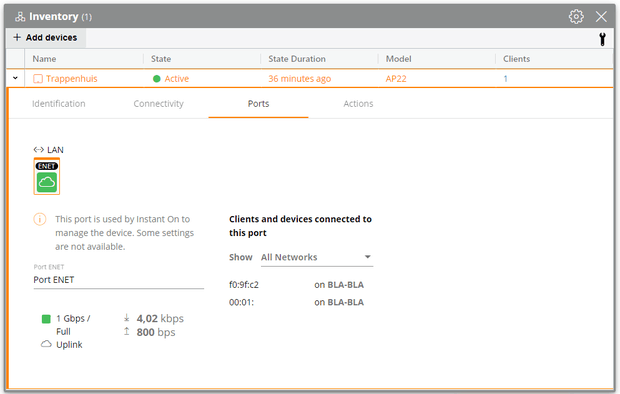Click the Uplink label text
Viewport: 620px width, 394px height.
click(x=69, y=345)
